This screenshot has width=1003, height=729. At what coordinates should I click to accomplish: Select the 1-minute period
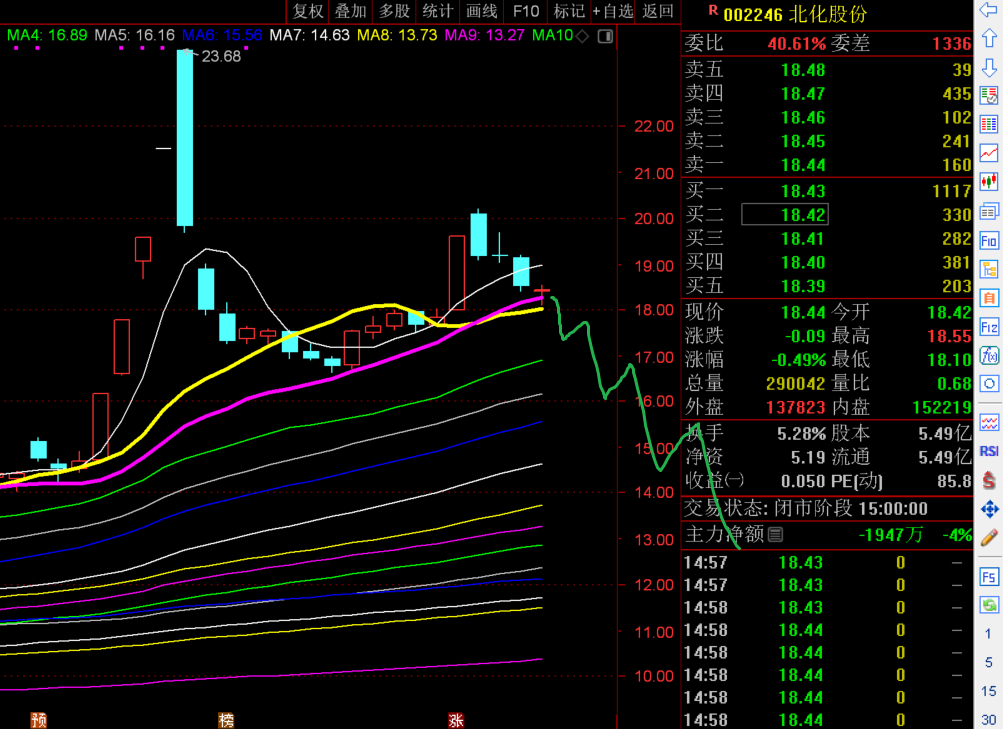pos(988,634)
